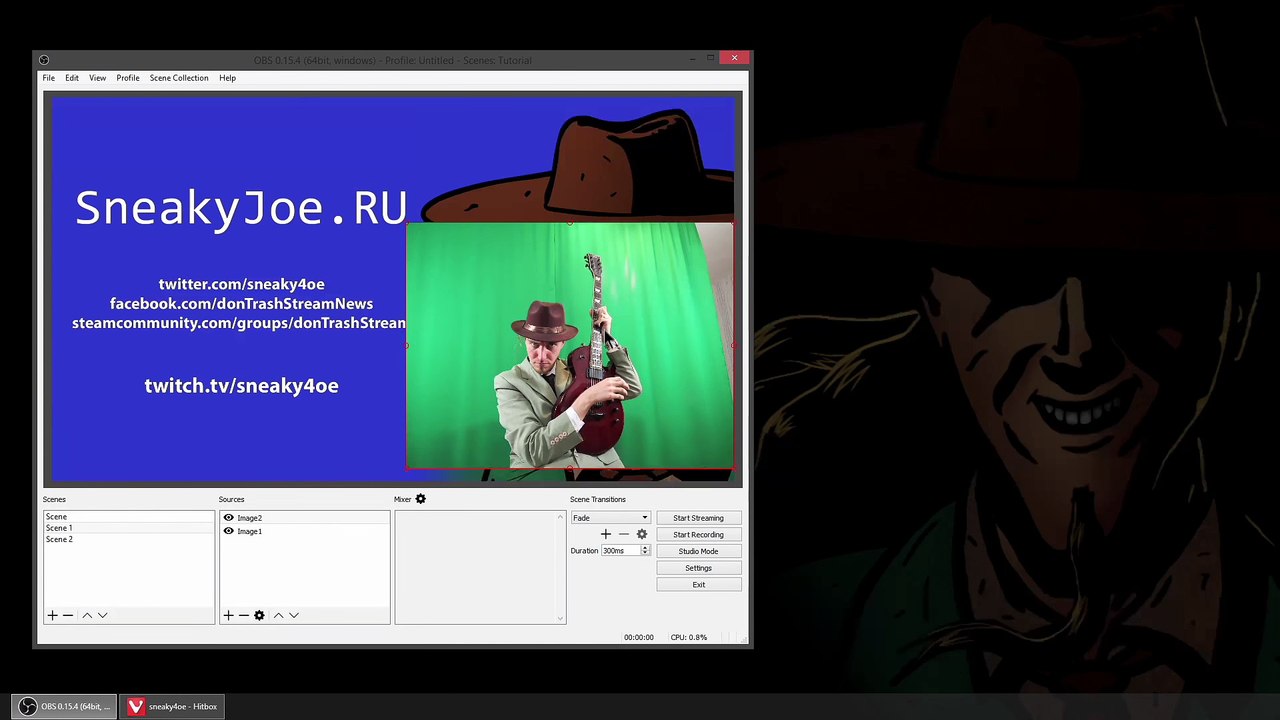Open transition properties gear icon
Viewport: 1280px width, 720px height.
(642, 534)
